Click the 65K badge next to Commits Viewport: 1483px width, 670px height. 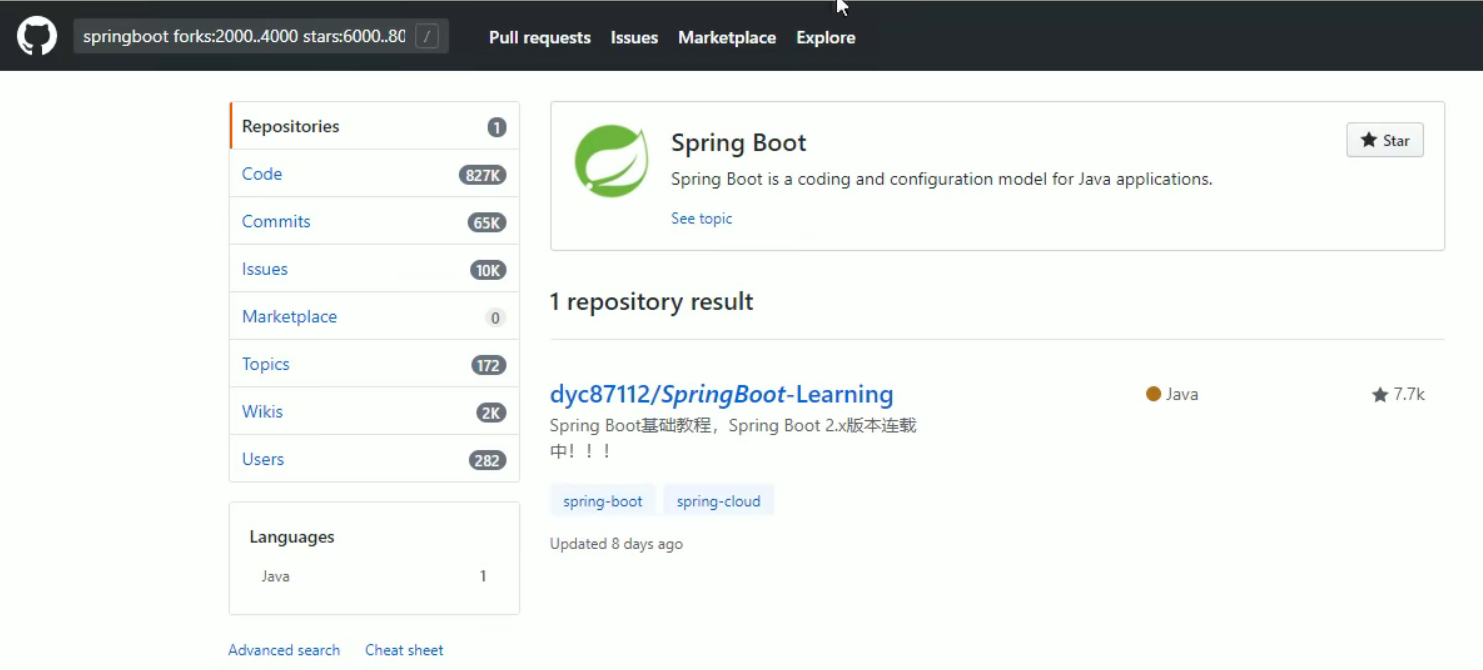click(x=487, y=222)
